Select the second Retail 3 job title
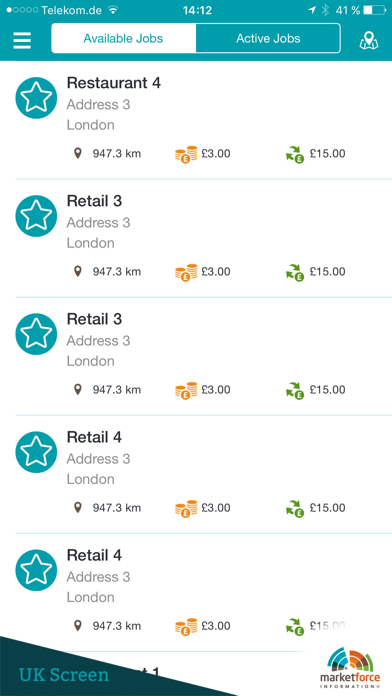Image resolution: width=392 pixels, height=696 pixels. (x=94, y=319)
